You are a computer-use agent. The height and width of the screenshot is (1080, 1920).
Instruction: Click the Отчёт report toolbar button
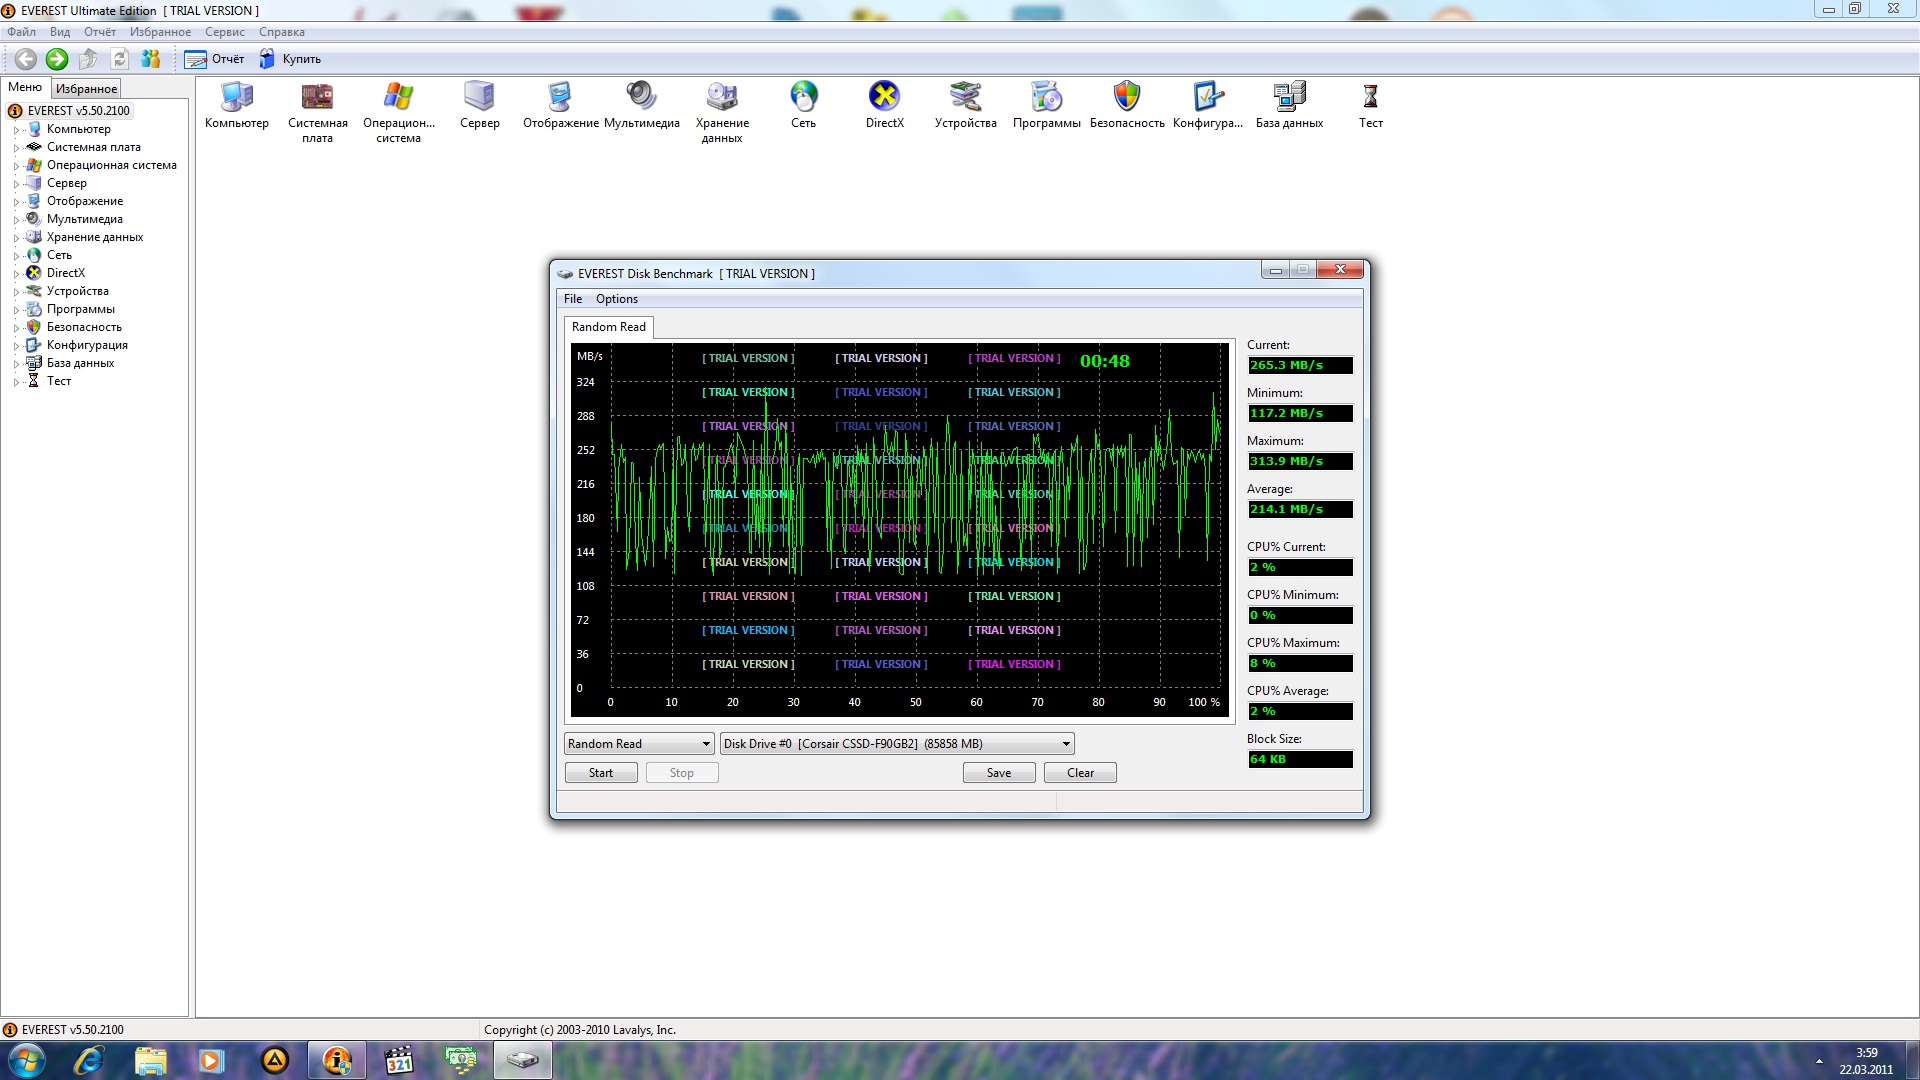pyautogui.click(x=215, y=59)
